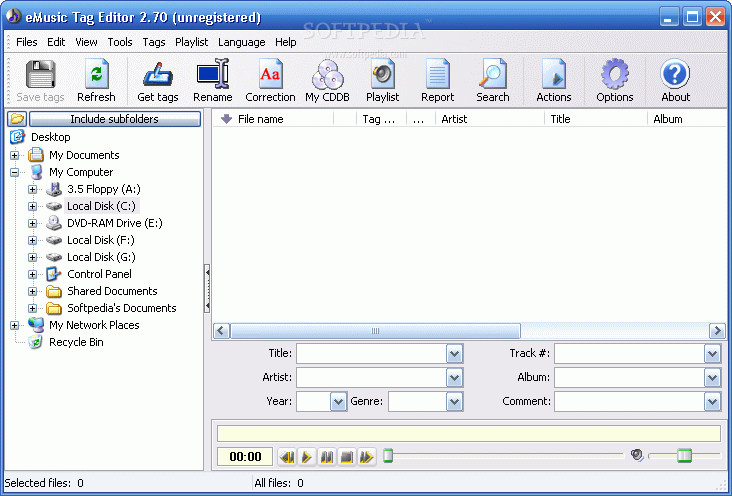Click the scroll right arrow
Viewport: 732px width, 496px height.
[x=717, y=331]
